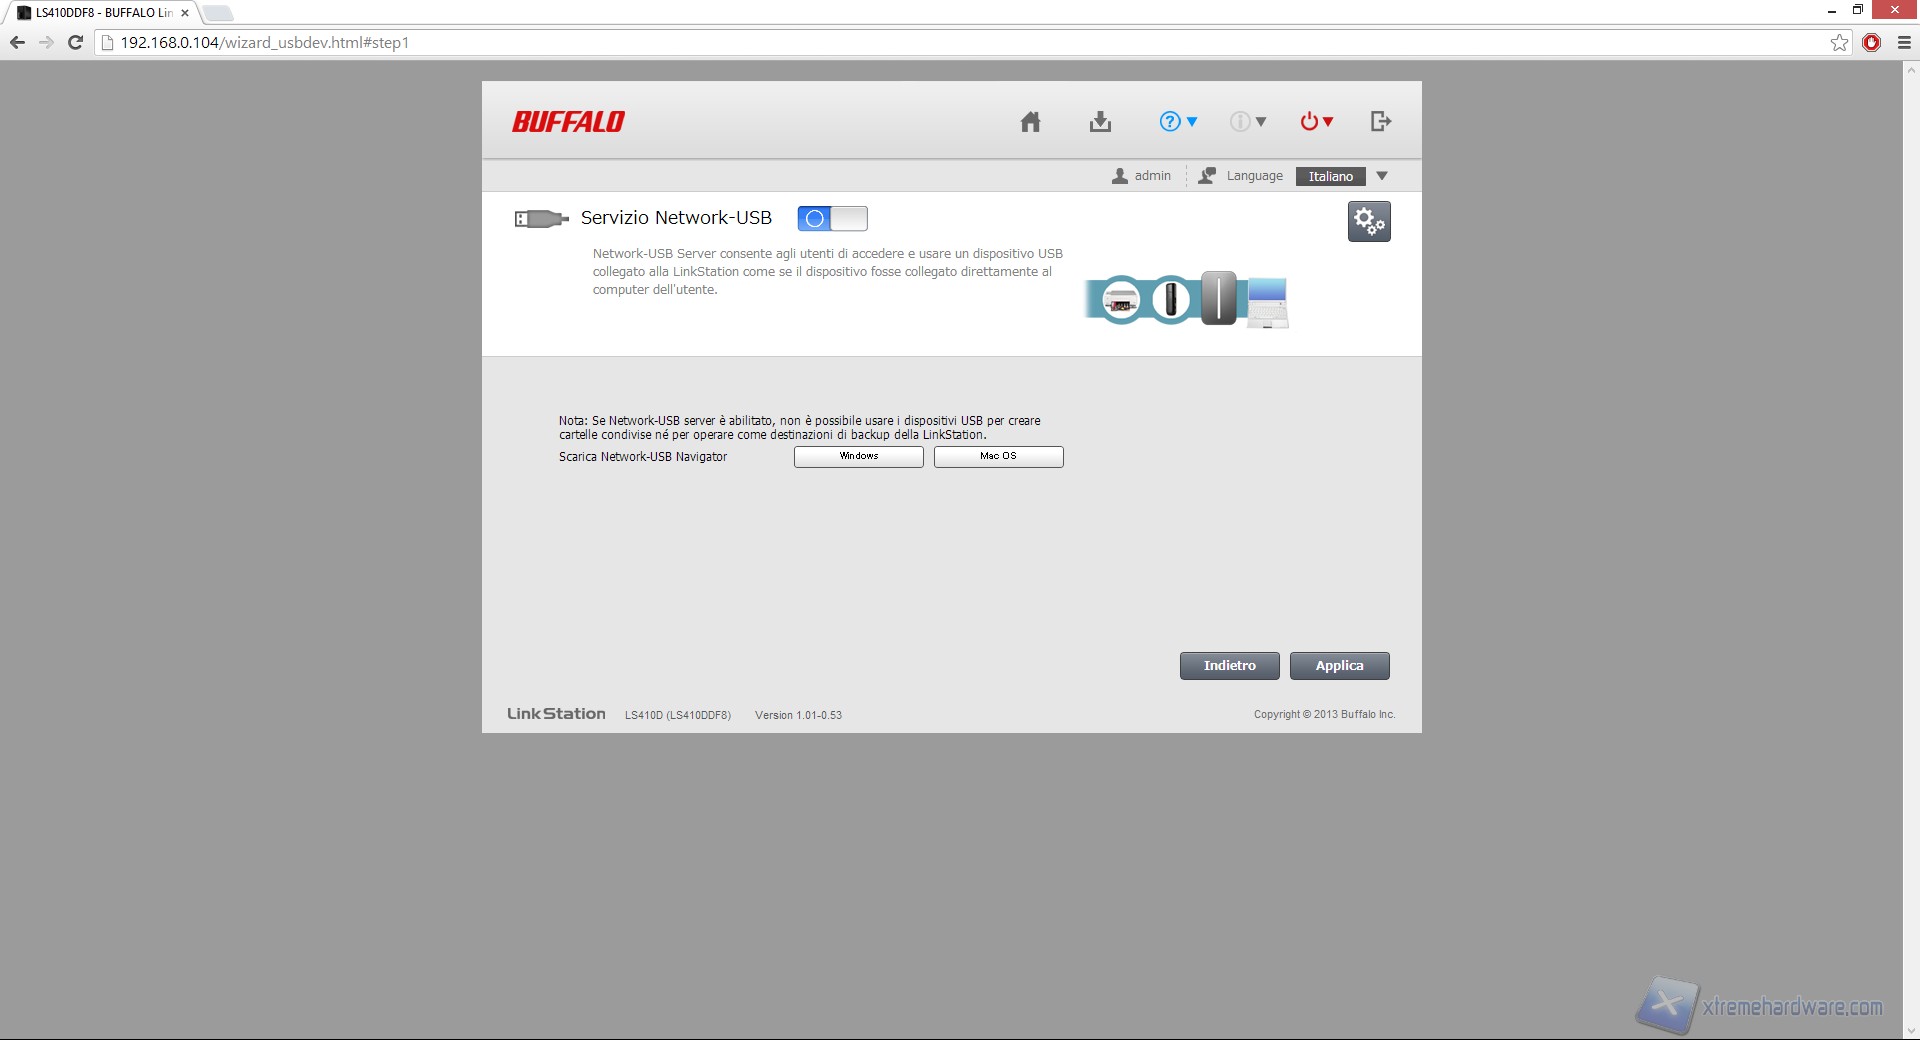Click the download icon in header
The width and height of the screenshot is (1920, 1040).
[x=1100, y=122]
